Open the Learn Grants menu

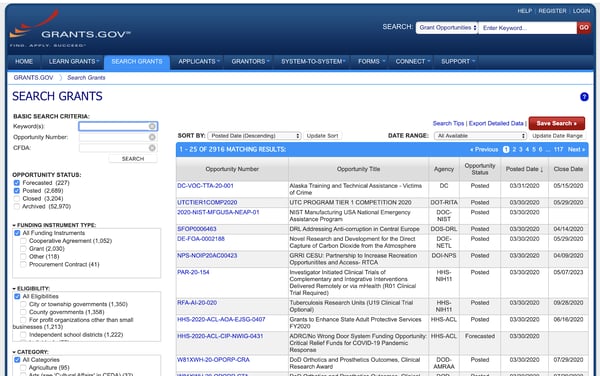click(73, 62)
